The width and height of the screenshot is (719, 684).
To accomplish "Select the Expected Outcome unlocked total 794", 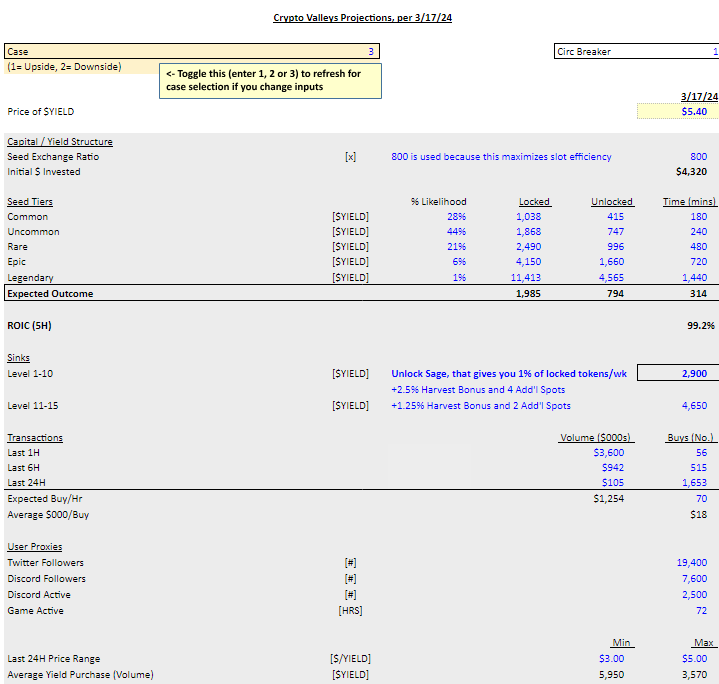I will click(615, 293).
